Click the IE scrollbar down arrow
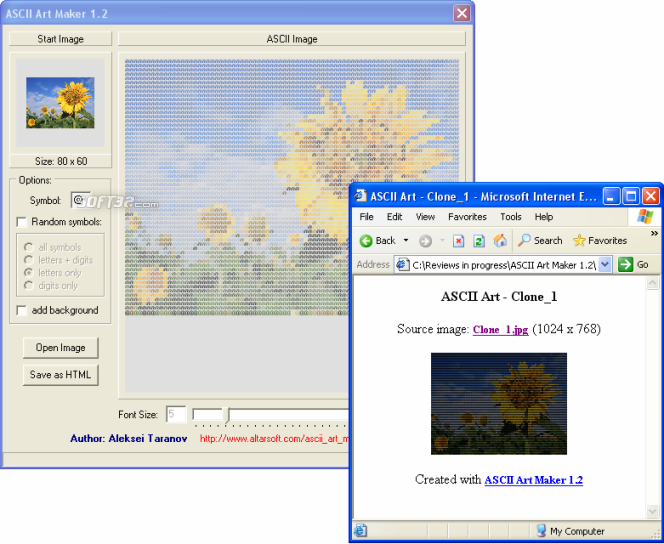Screen dimensions: 664x544 coord(653,511)
